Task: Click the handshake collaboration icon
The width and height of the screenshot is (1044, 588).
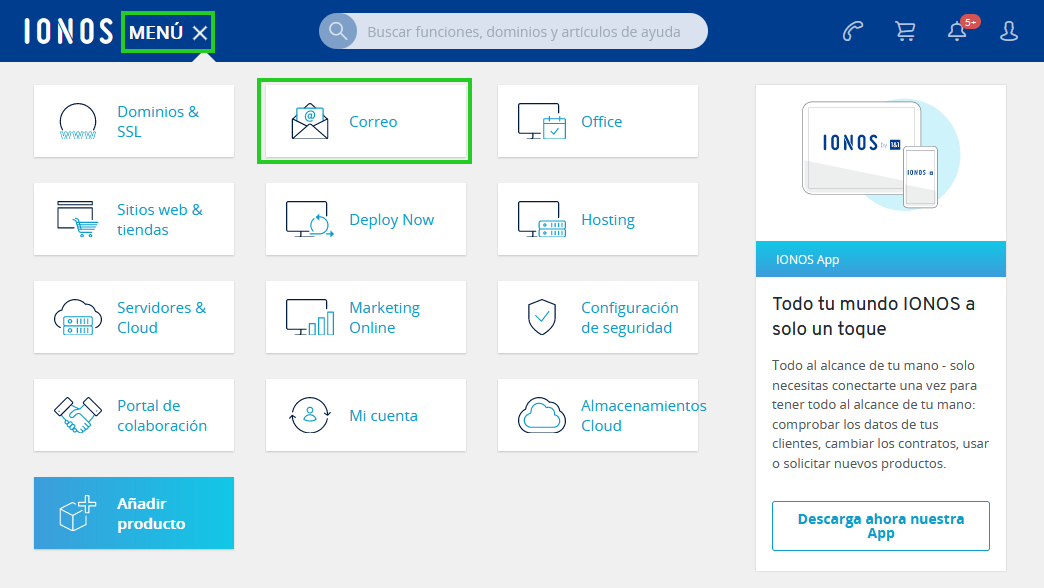Action: [78, 415]
